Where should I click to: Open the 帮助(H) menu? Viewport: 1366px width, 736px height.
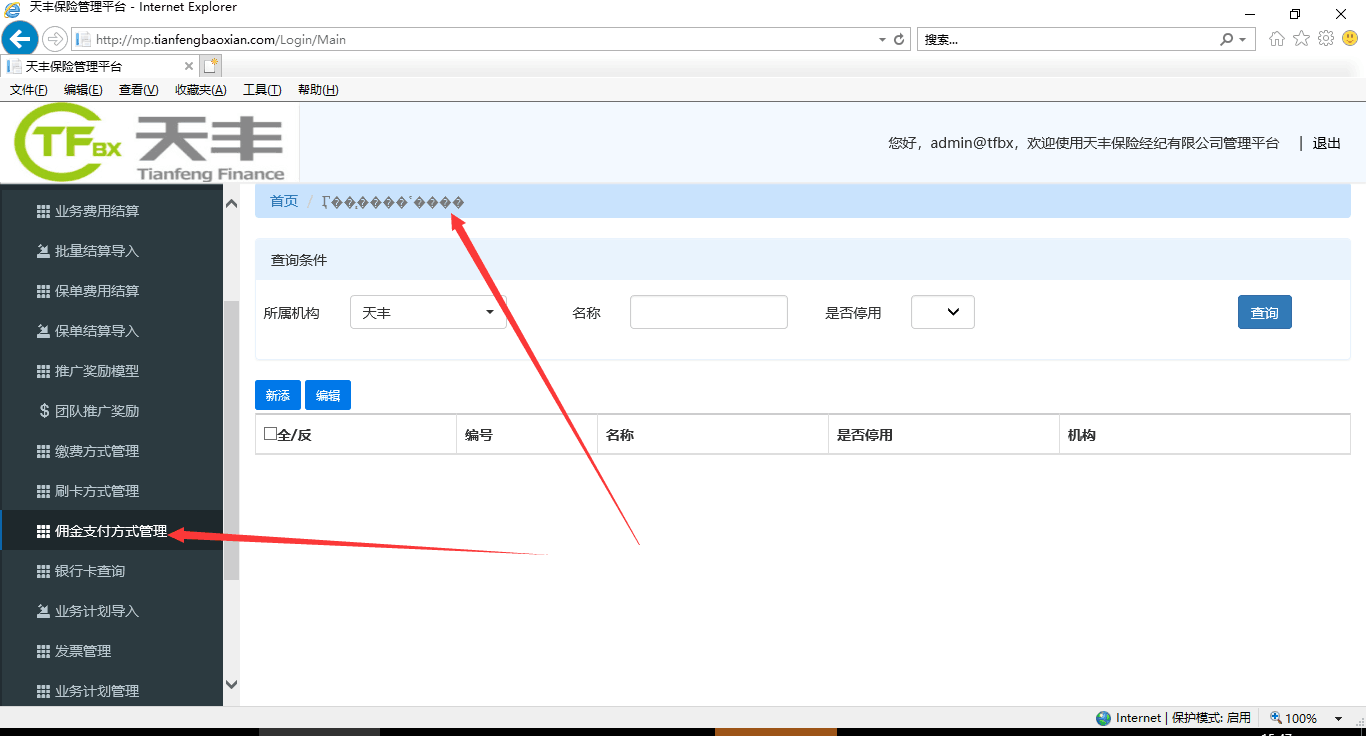[318, 90]
